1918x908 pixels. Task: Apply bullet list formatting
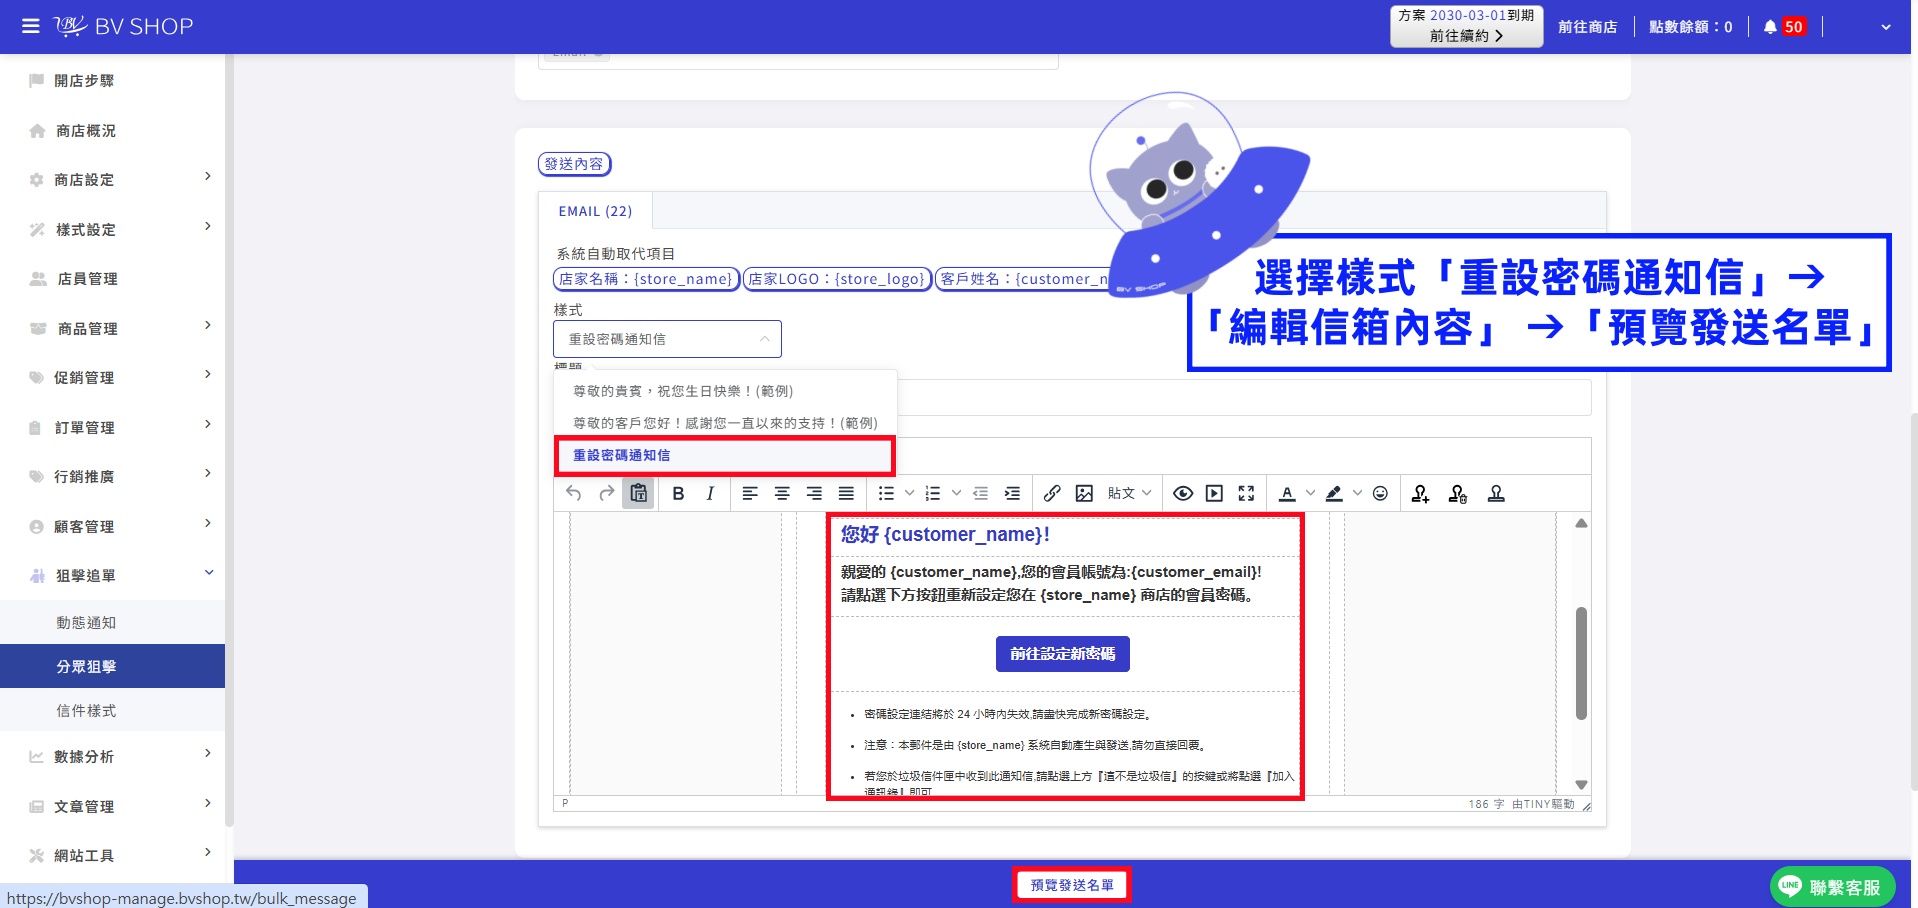click(886, 493)
